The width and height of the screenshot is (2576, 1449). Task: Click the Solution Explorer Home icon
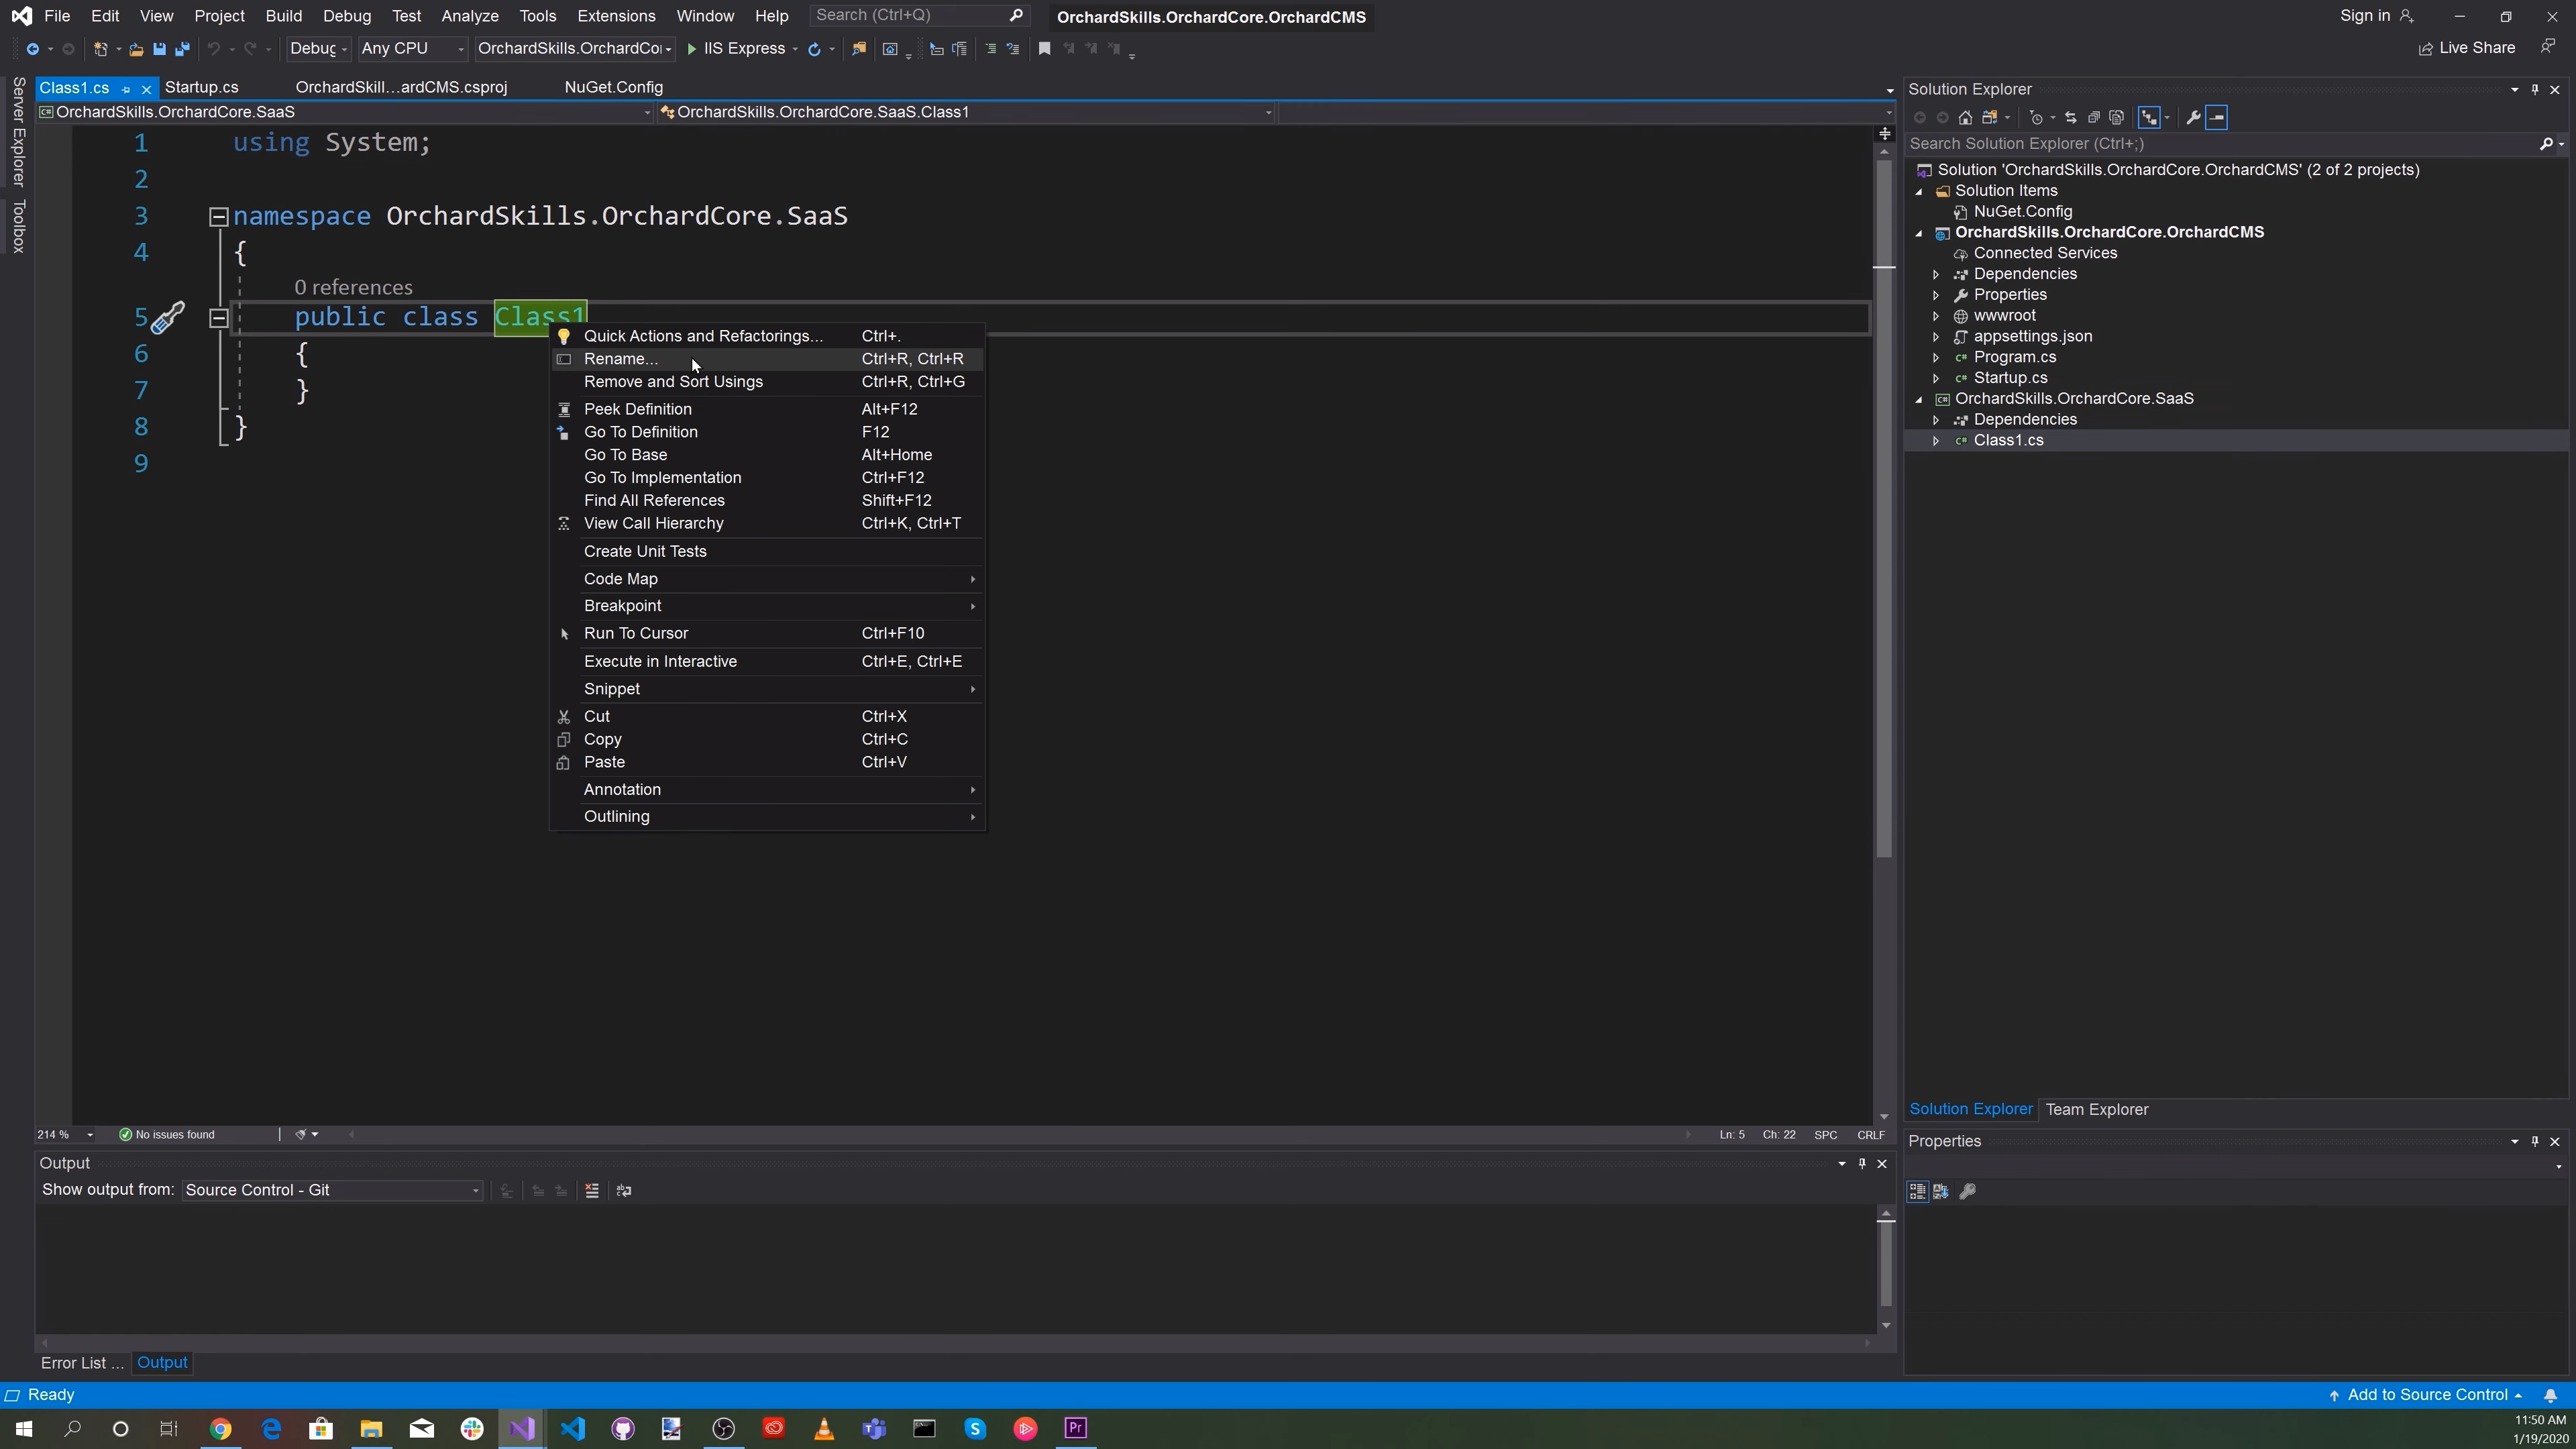(1965, 118)
